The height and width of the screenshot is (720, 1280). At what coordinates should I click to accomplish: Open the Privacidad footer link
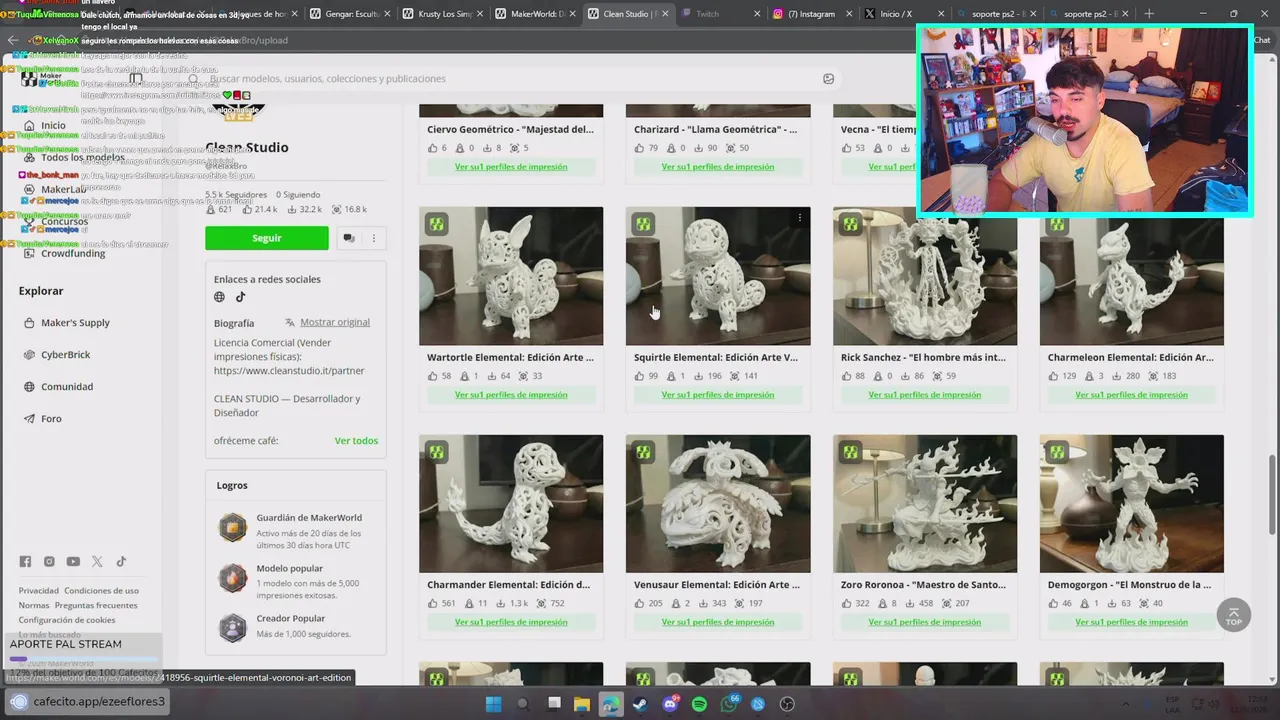[39, 591]
